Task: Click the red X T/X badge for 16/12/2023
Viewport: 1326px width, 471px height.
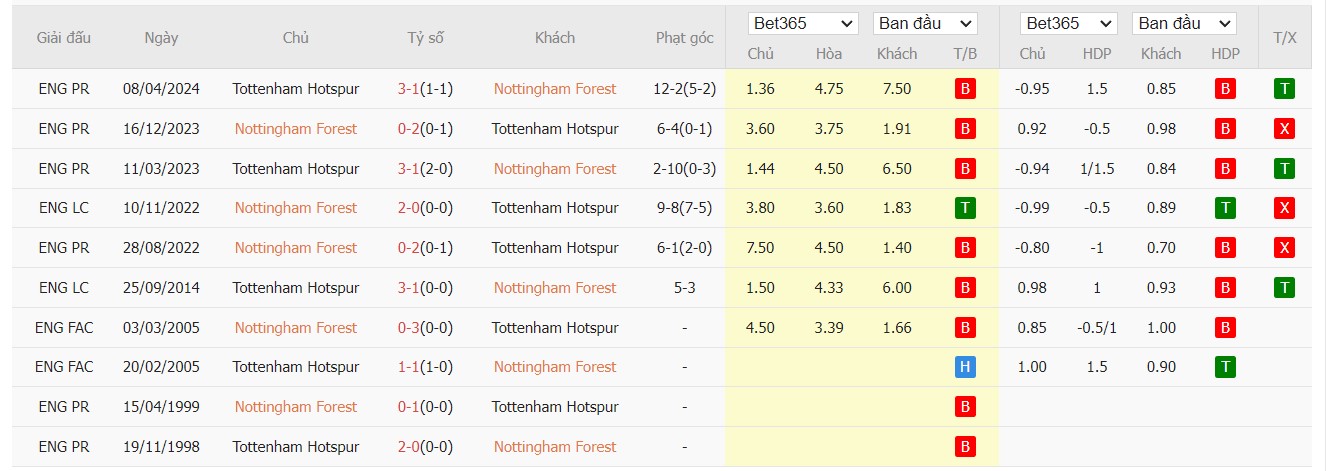Action: coord(1285,128)
